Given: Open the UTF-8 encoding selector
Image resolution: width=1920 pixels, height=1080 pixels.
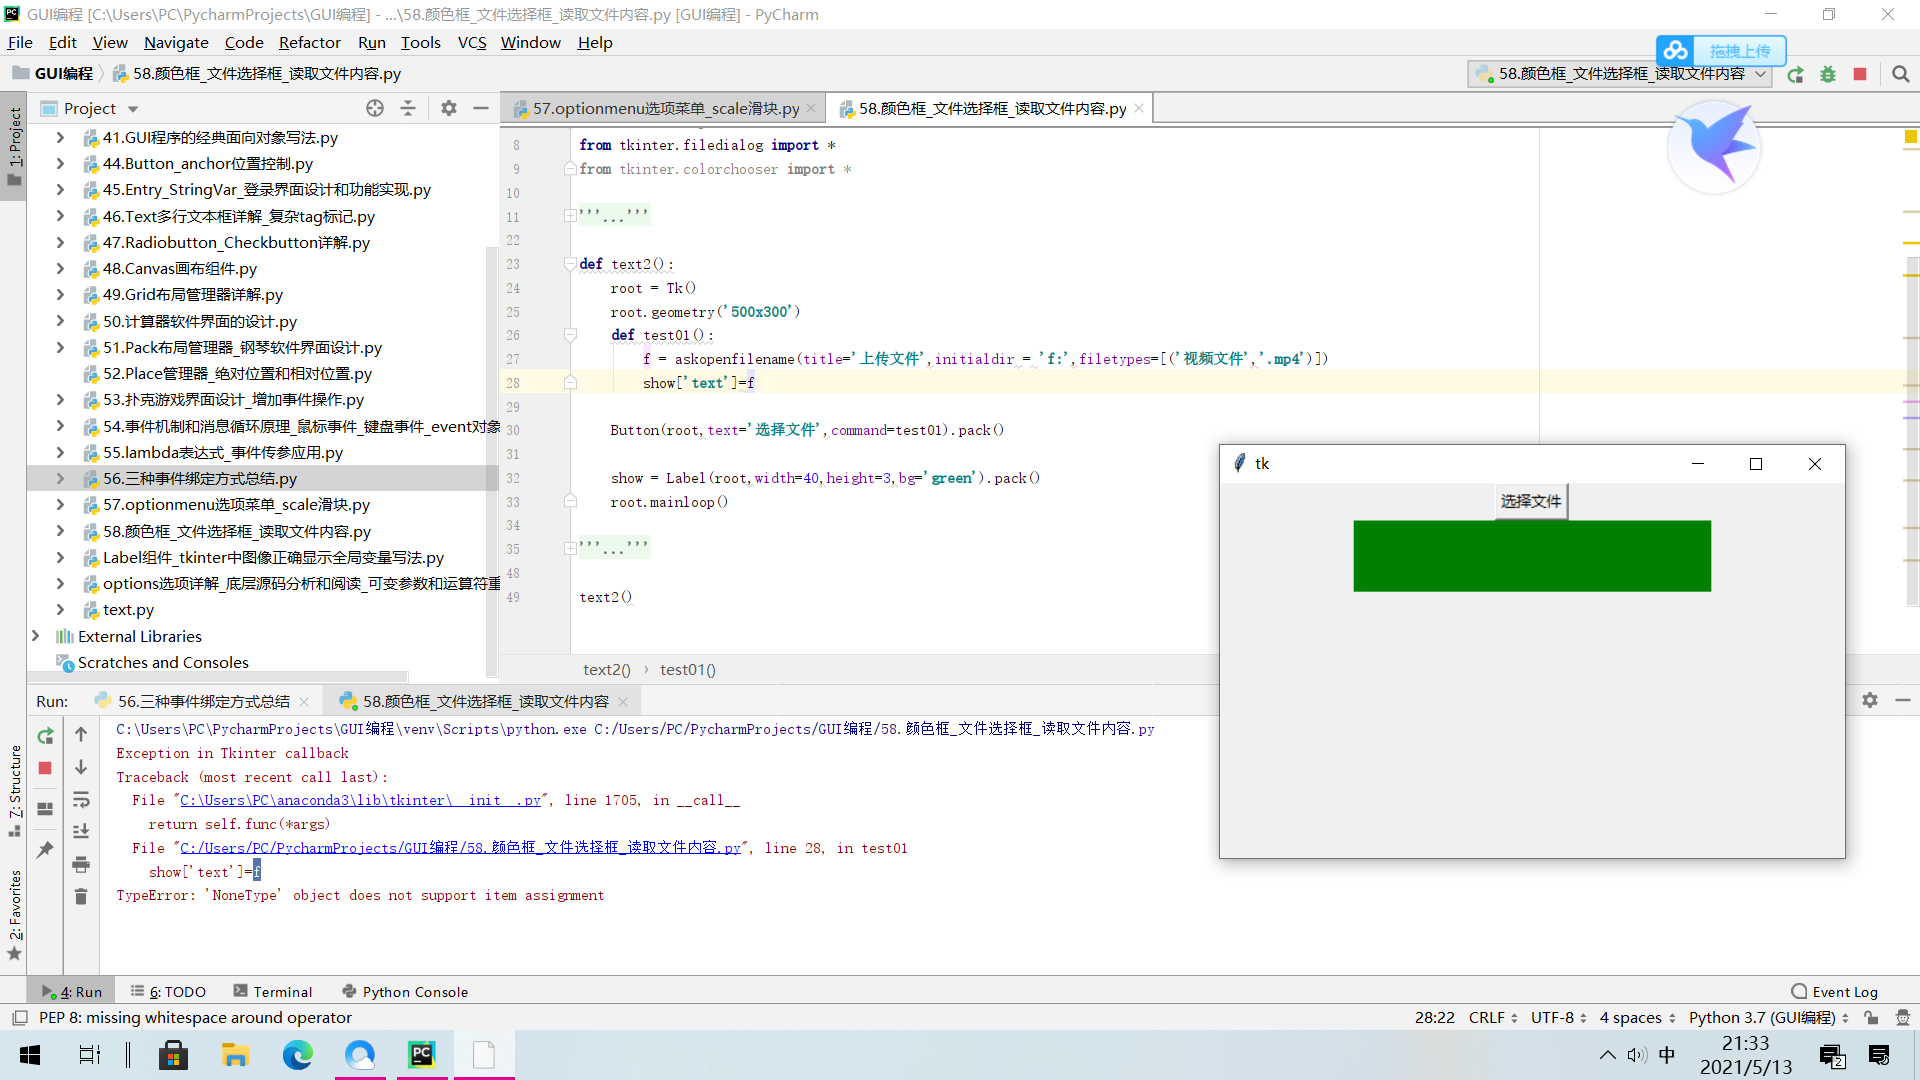Looking at the screenshot, I should (1559, 1017).
